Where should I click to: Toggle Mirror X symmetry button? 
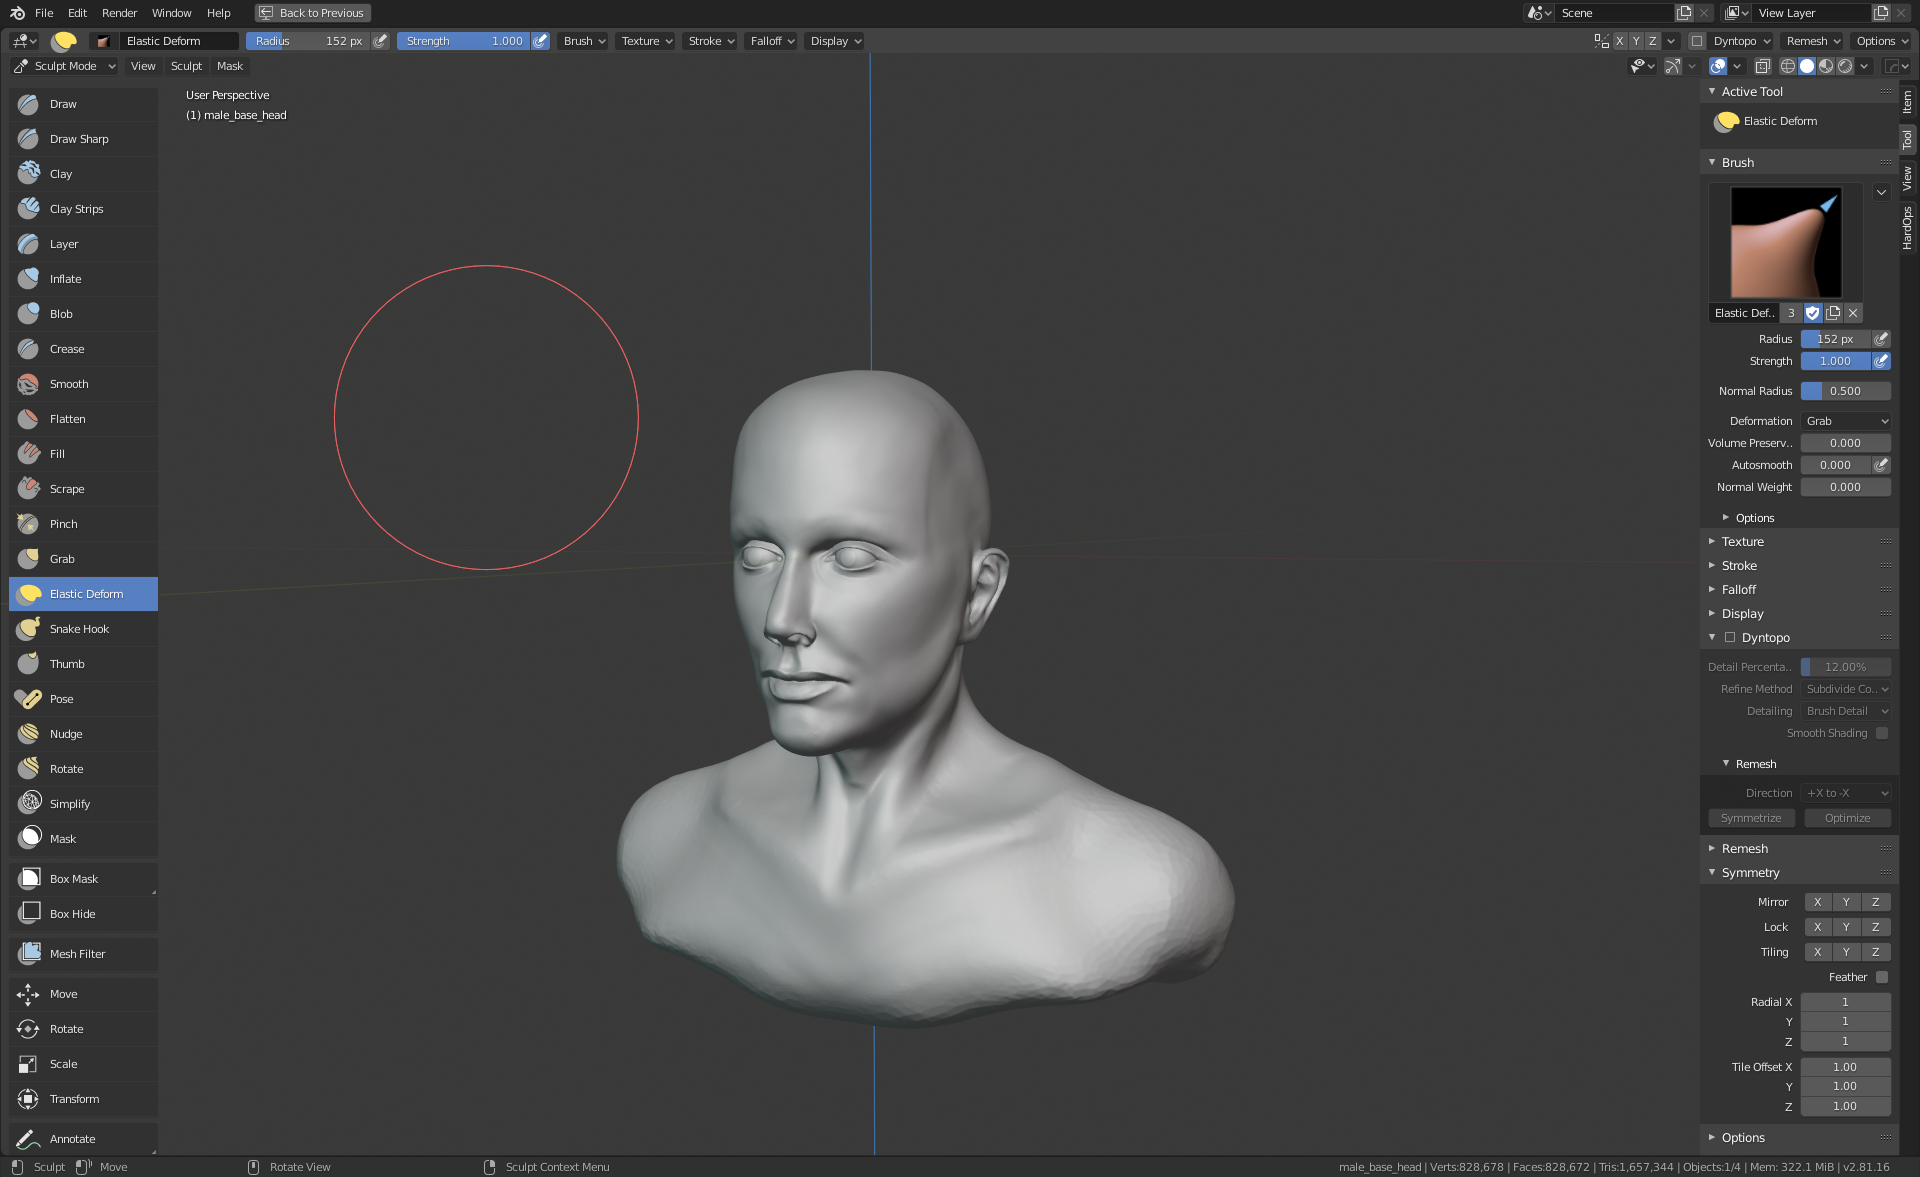click(1817, 902)
